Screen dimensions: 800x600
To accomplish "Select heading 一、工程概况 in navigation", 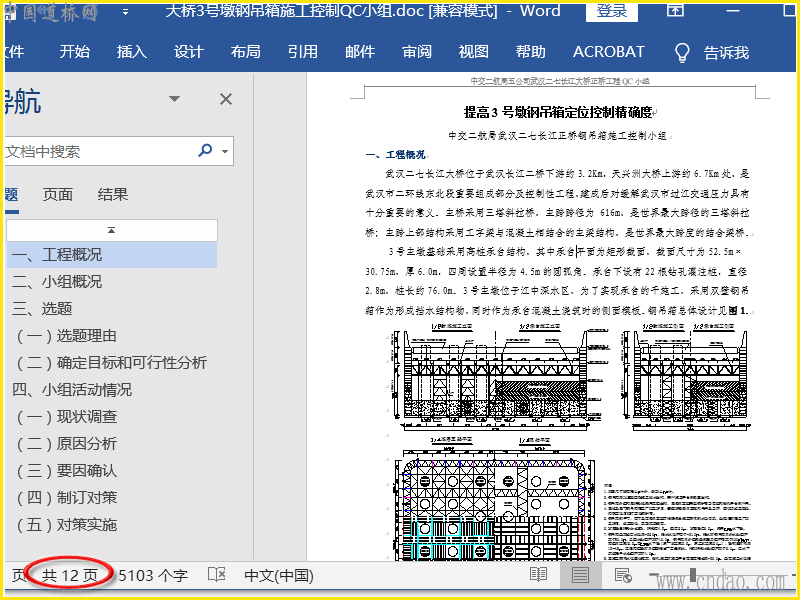I will click(x=112, y=255).
